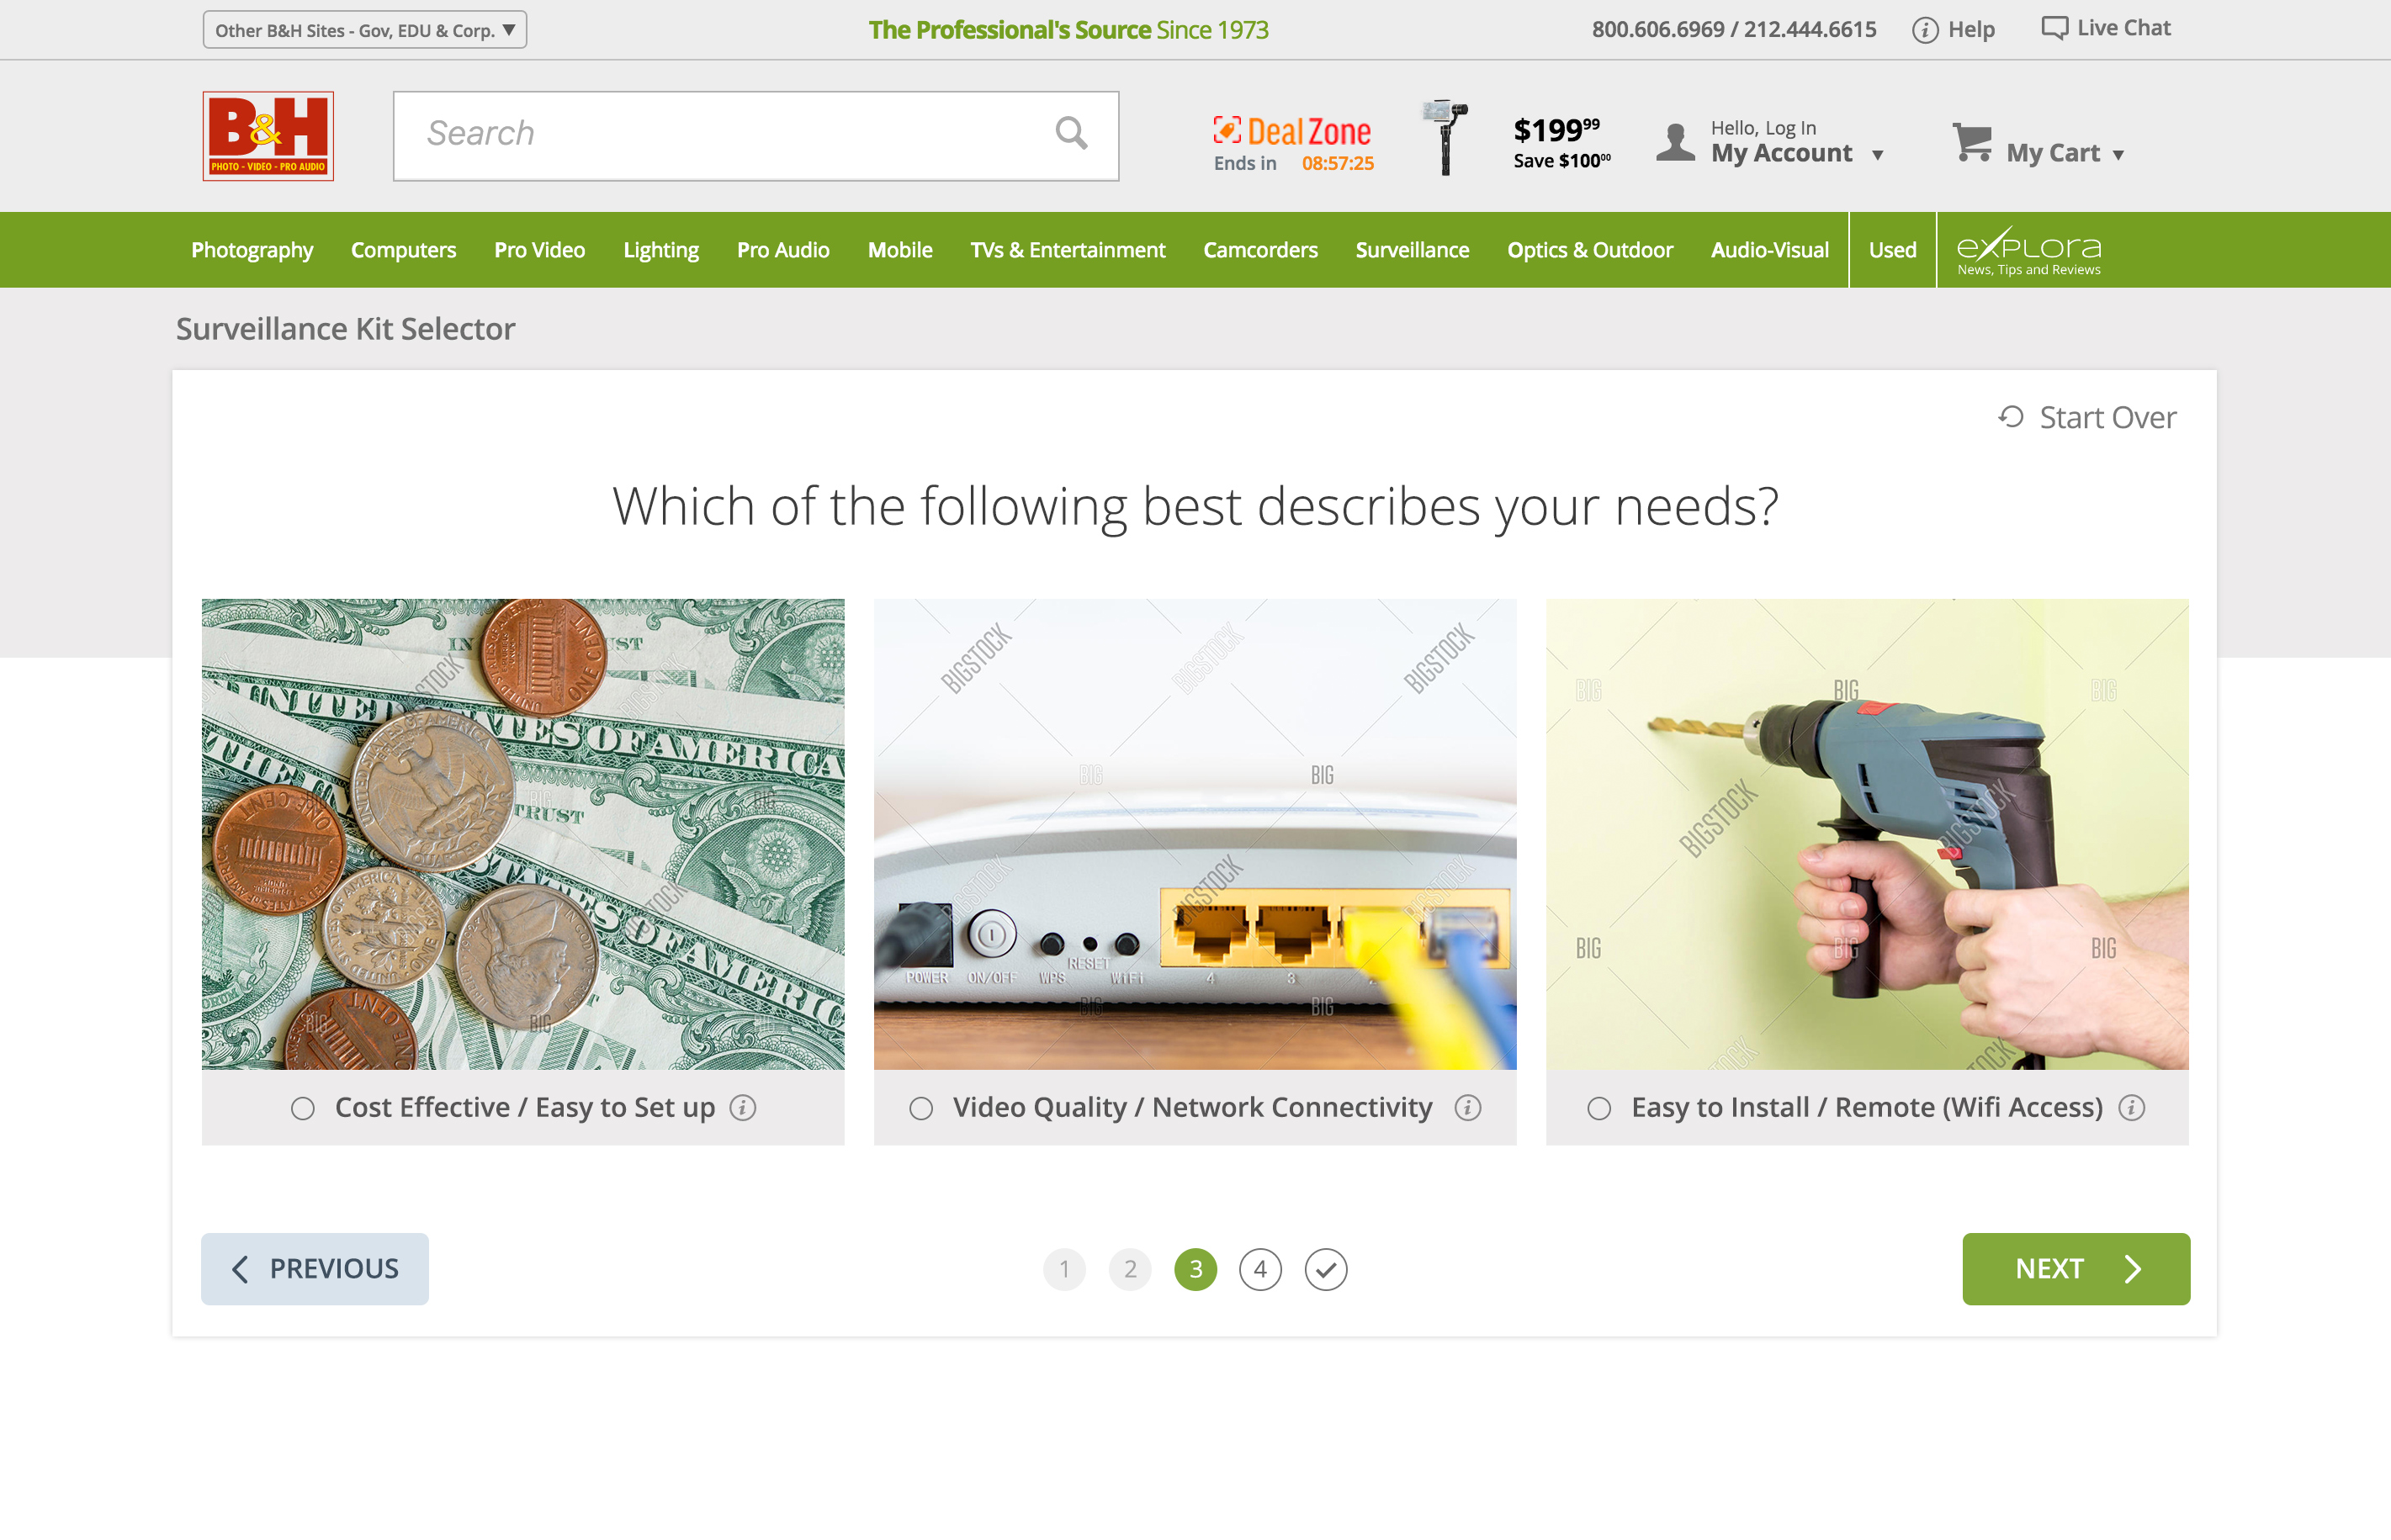
Task: Click the NEXT button
Action: (x=2076, y=1268)
